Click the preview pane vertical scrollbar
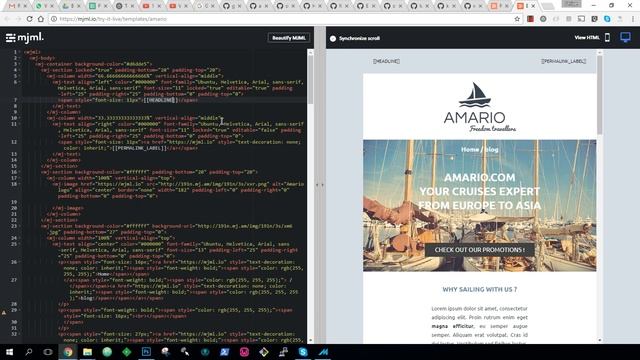Viewport: 640px width, 360px height. pyautogui.click(x=600, y=94)
